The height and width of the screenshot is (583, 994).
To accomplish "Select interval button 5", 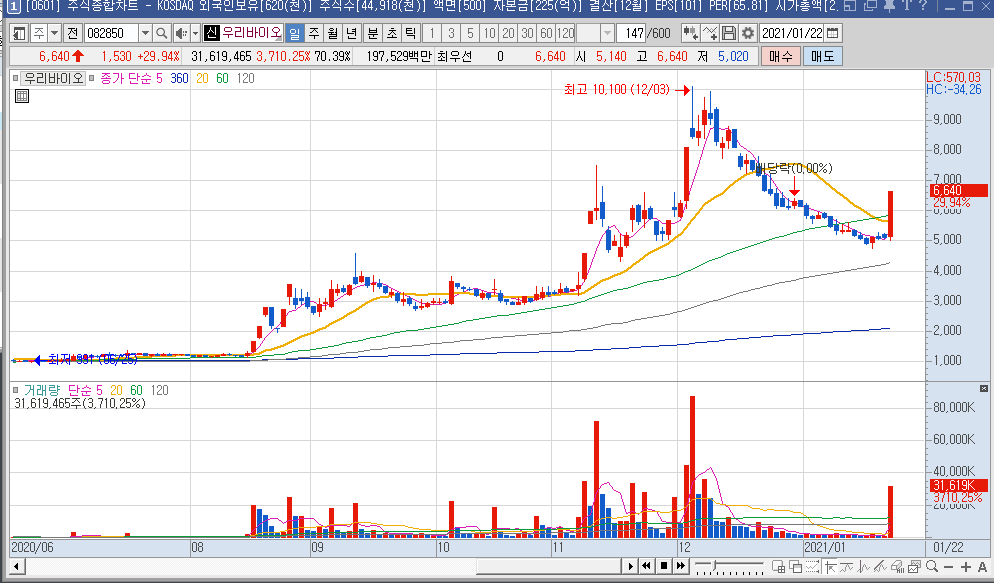I will tap(470, 33).
